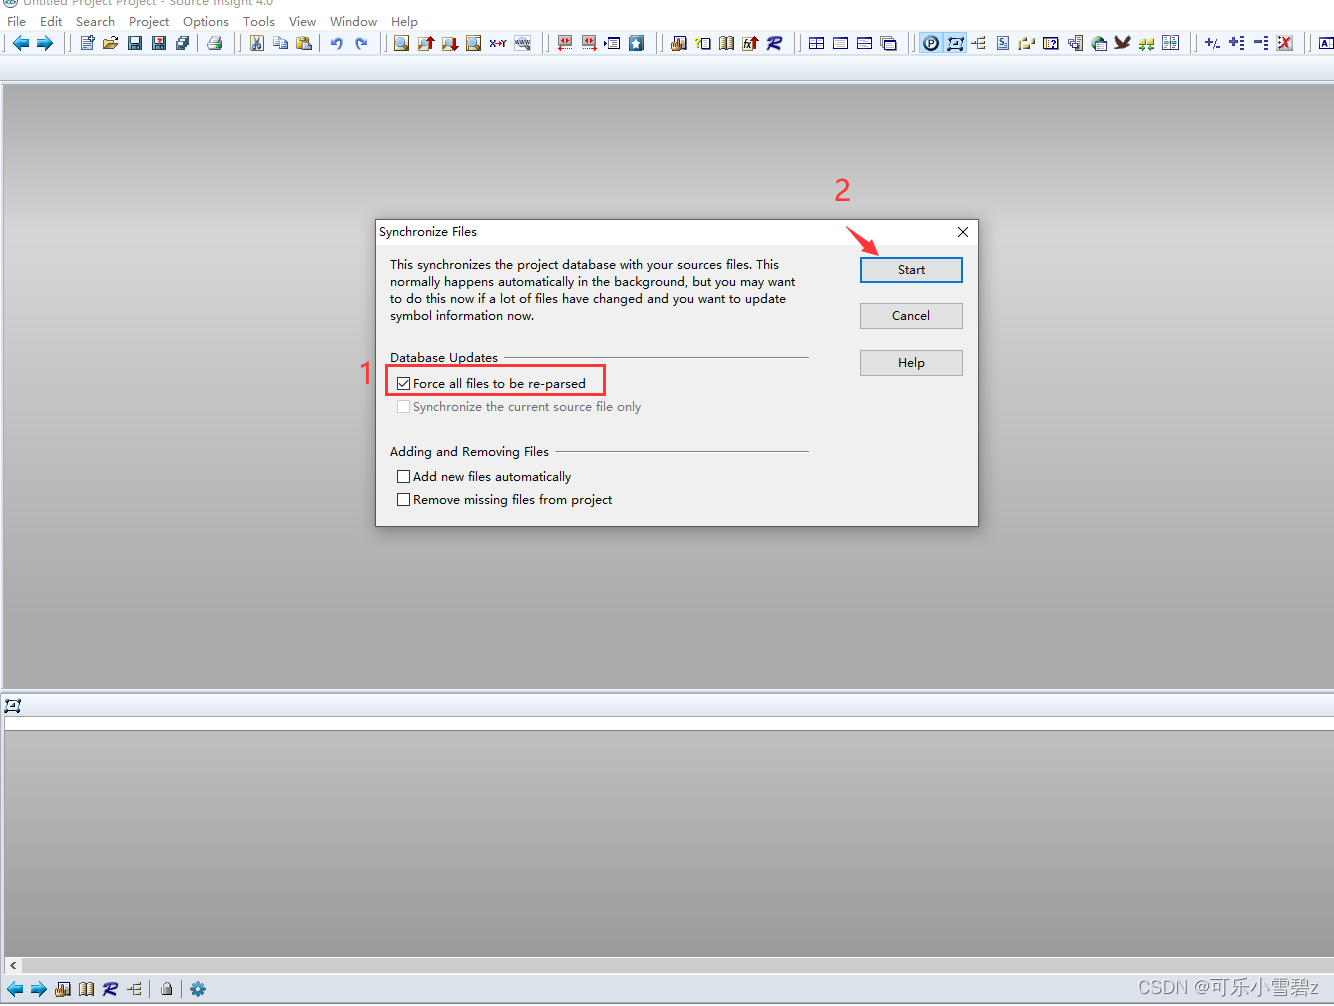Click the relation window icon above lower panel
This screenshot has height=1006, width=1334.
tap(13, 706)
